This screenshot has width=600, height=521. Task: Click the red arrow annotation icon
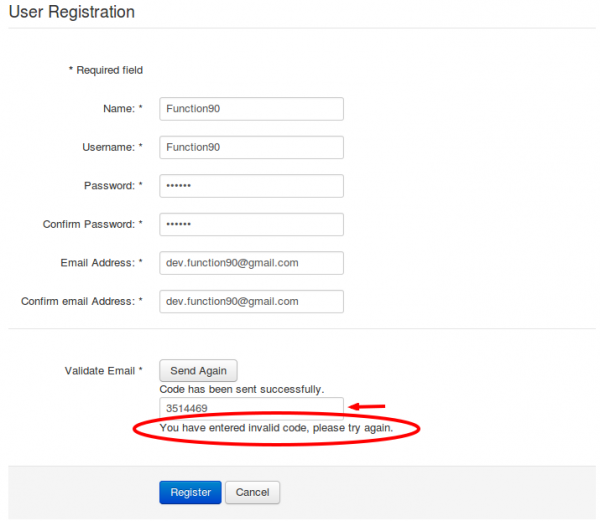367,406
